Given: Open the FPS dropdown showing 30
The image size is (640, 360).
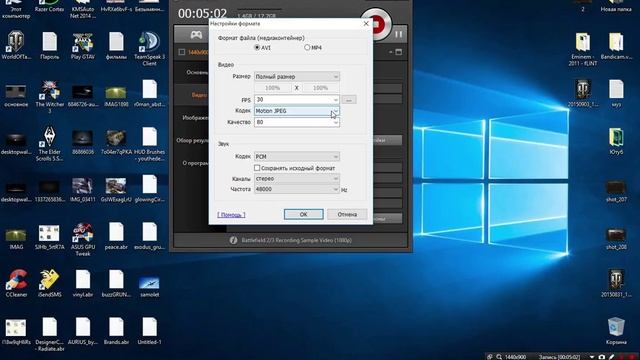Looking at the screenshot, I should [297, 99].
